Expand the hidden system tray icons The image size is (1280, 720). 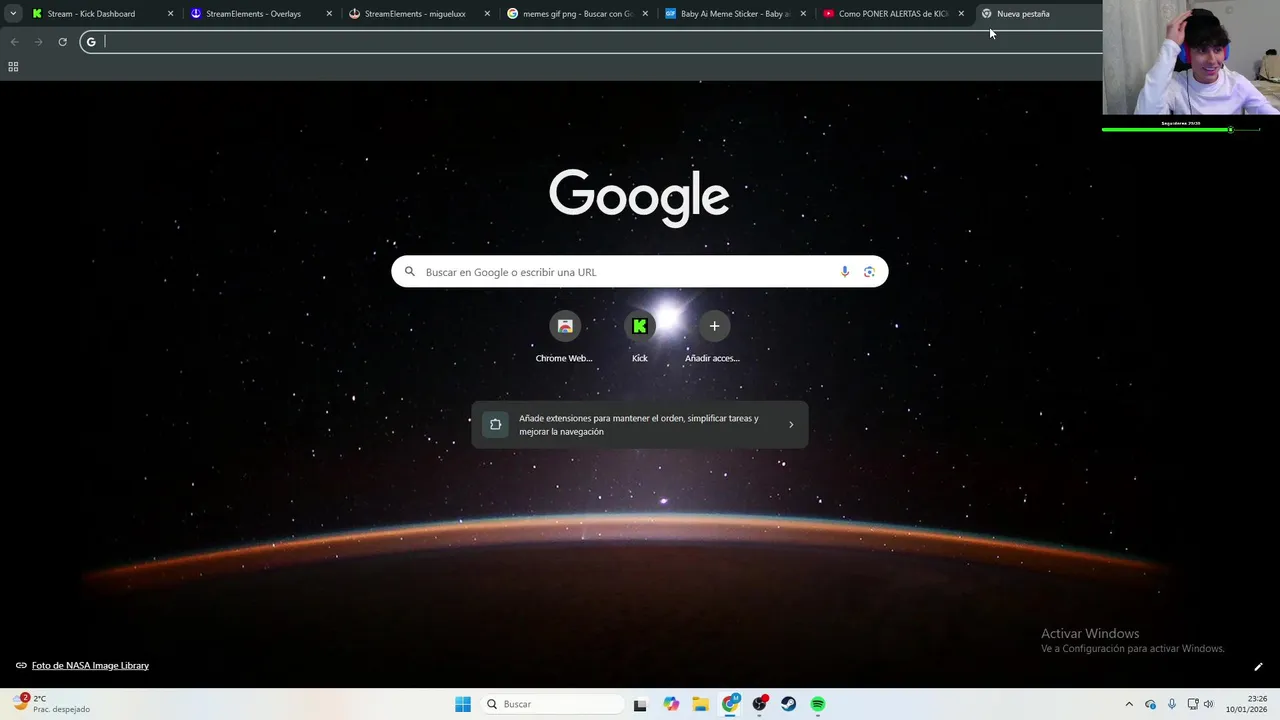tap(1129, 704)
